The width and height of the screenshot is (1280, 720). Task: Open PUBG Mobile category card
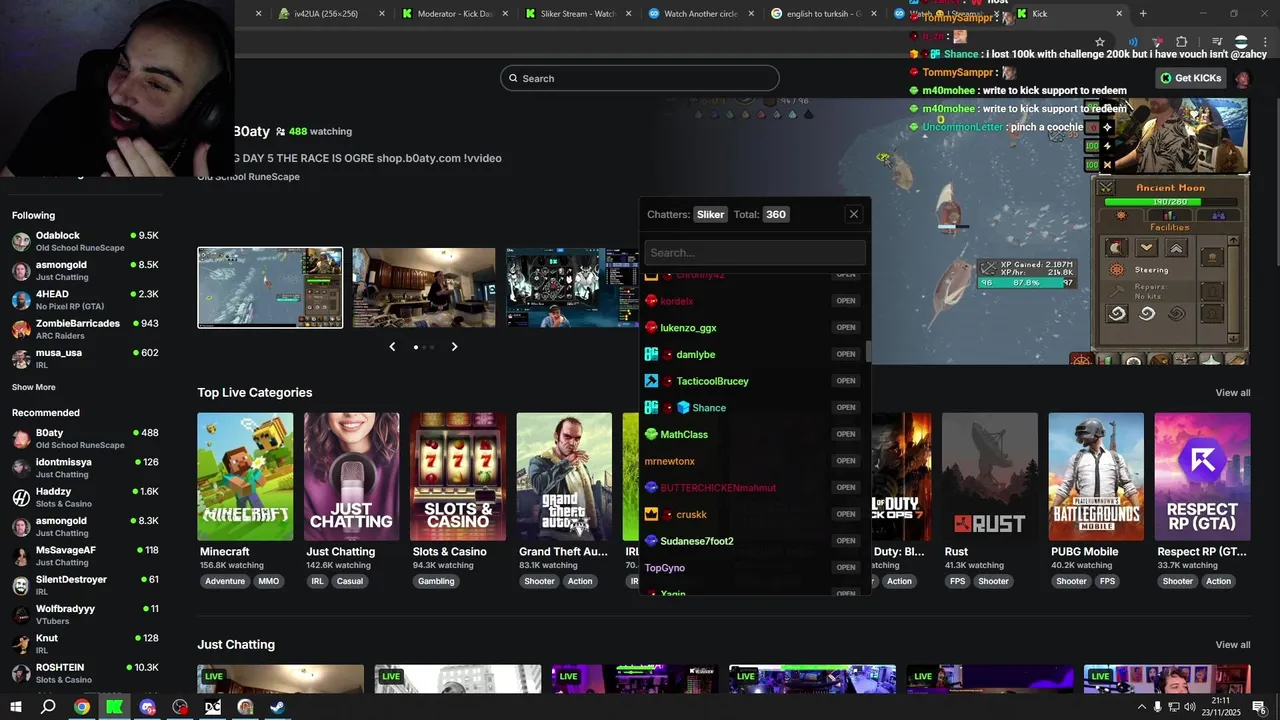click(1096, 477)
